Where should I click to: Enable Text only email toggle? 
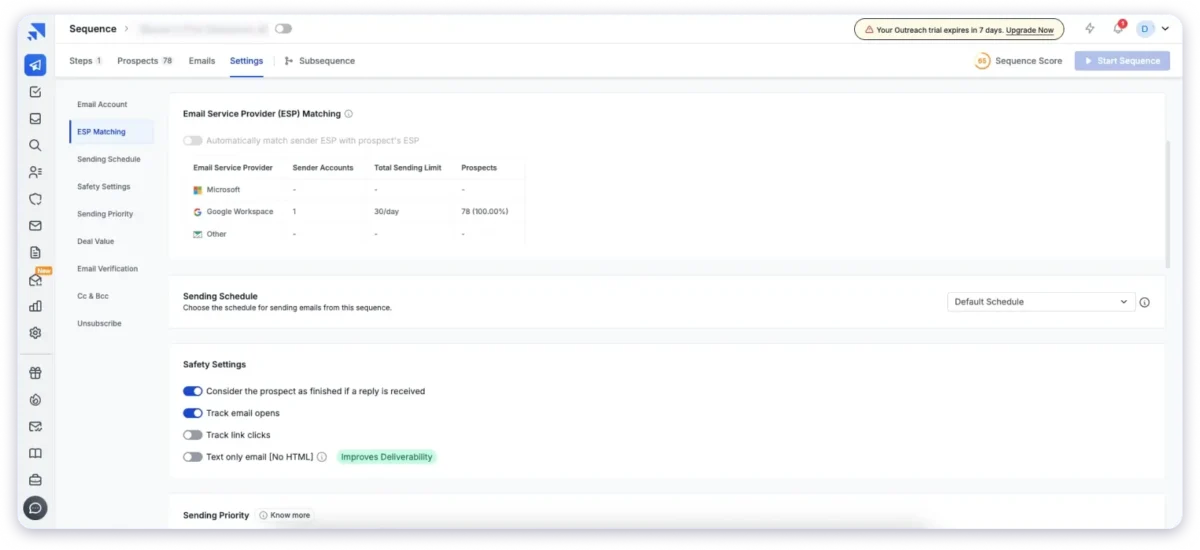[192, 457]
